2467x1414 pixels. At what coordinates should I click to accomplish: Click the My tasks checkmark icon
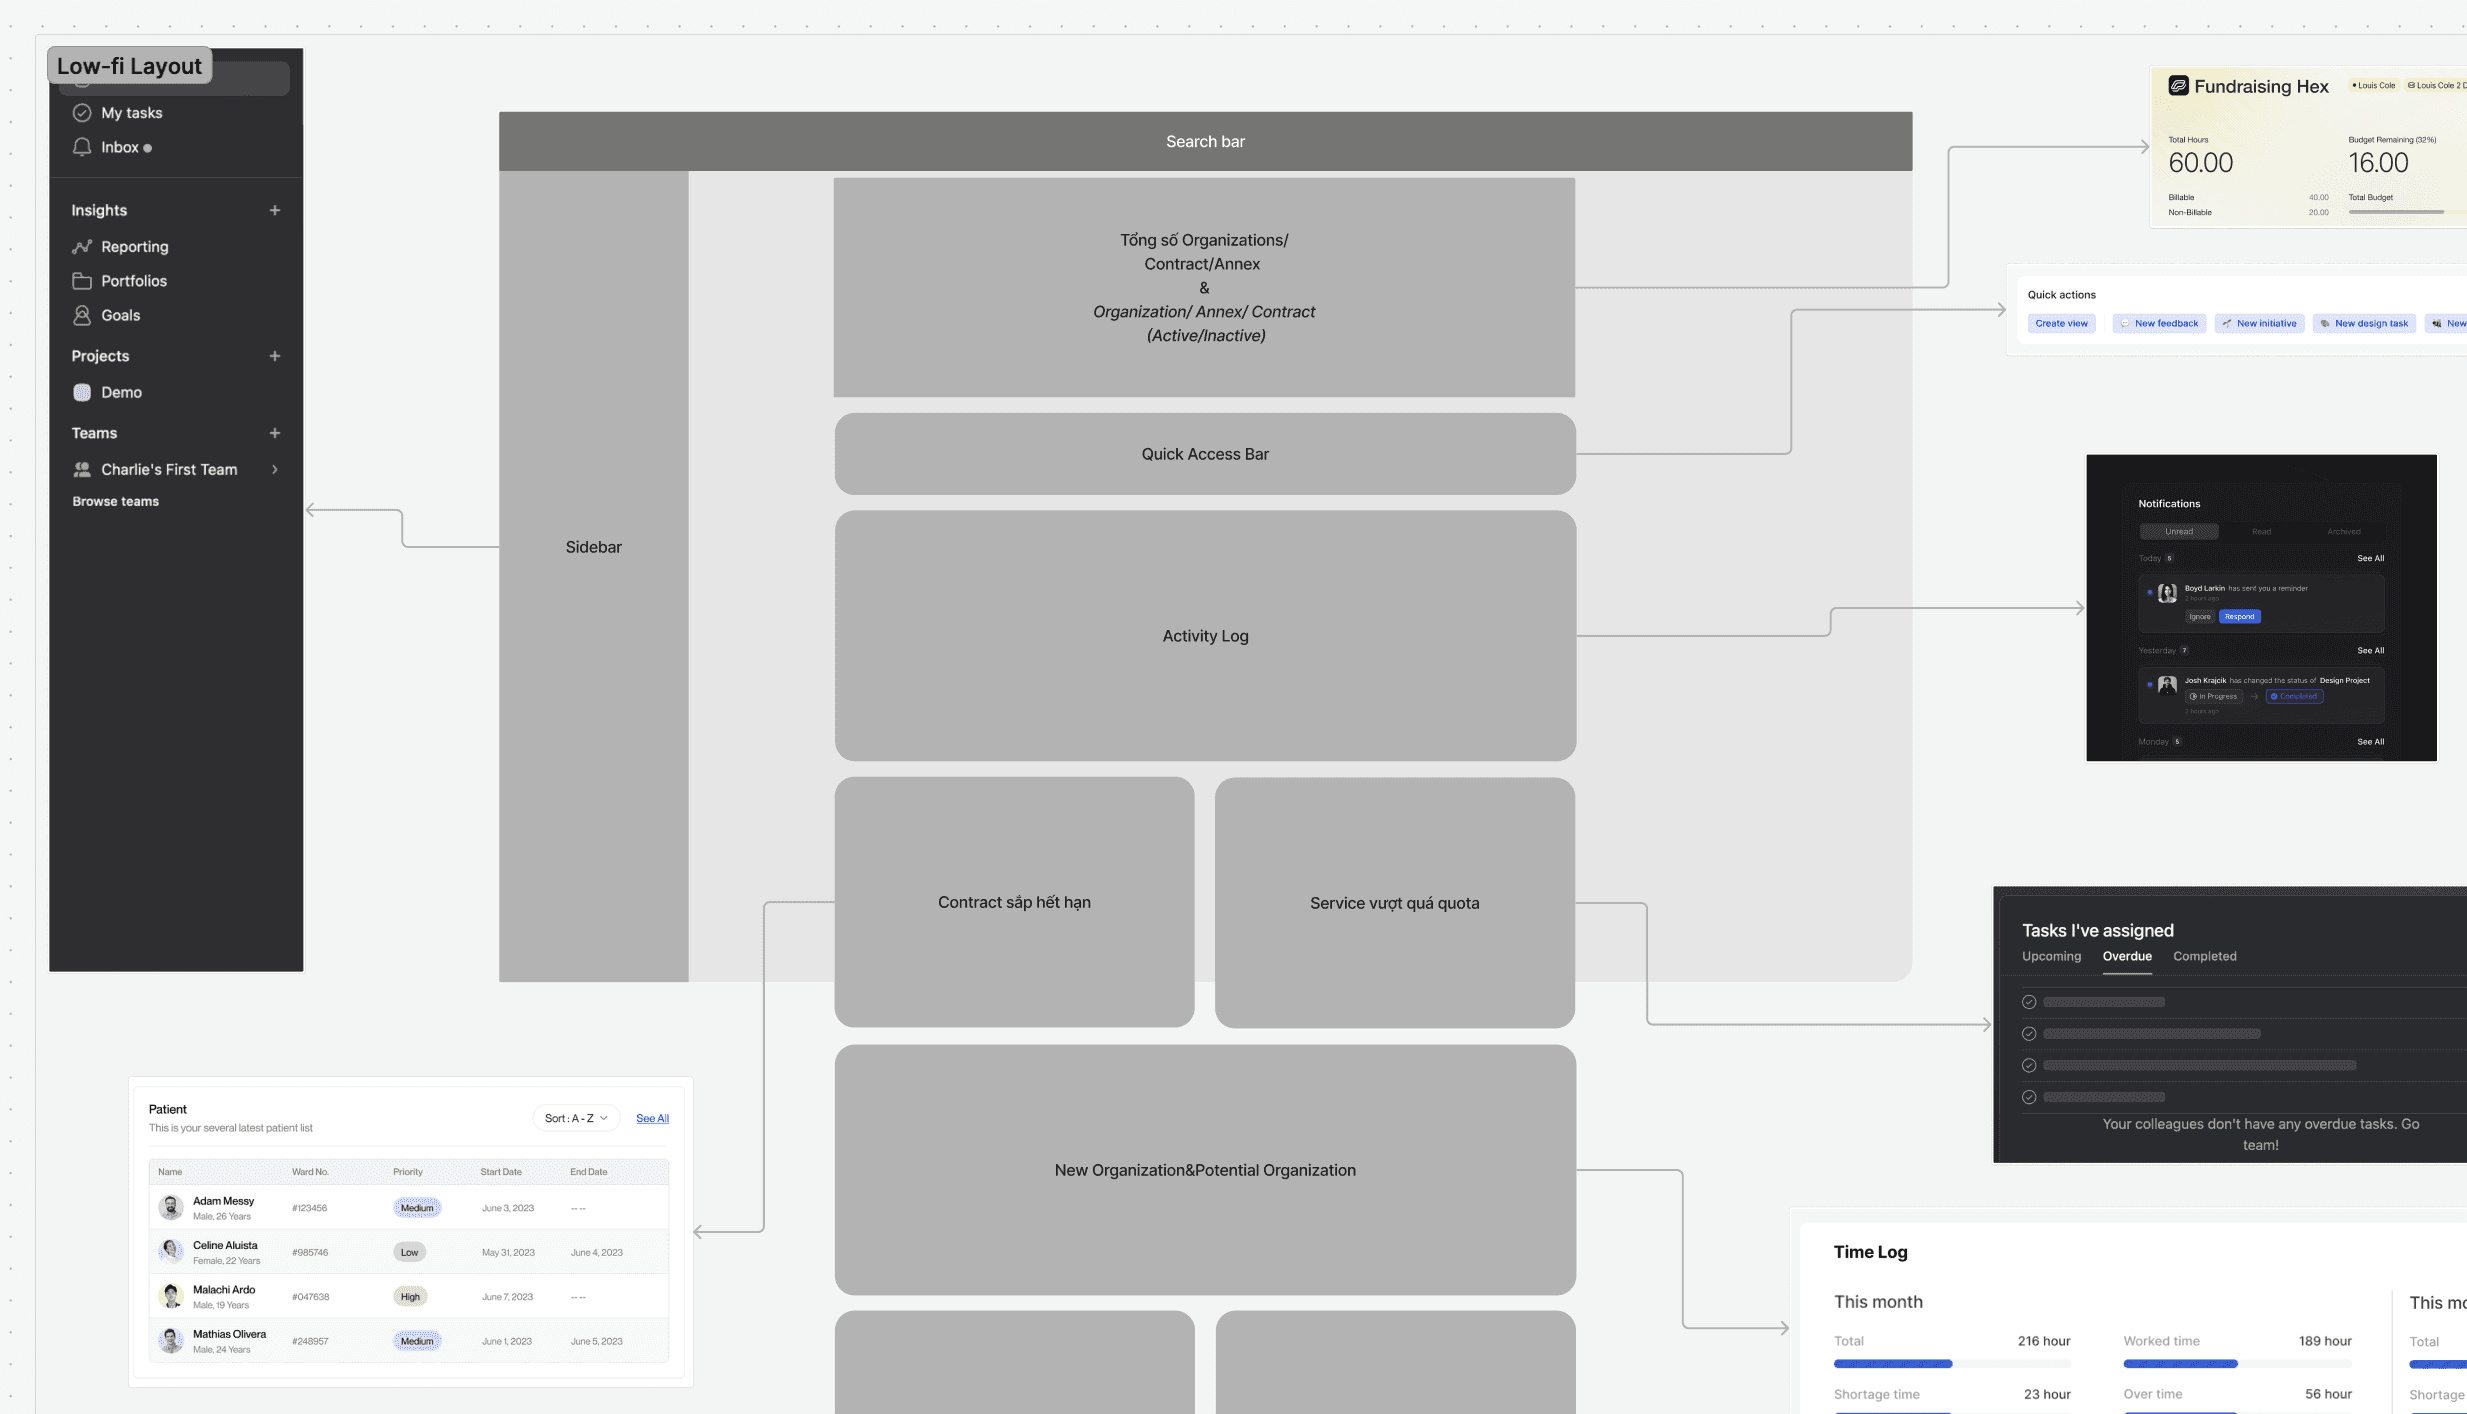(x=82, y=113)
